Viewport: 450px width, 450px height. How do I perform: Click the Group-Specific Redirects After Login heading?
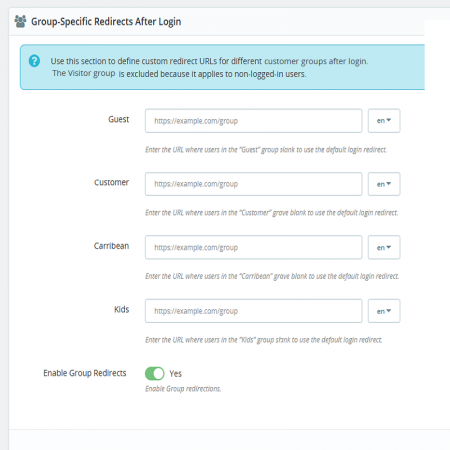pos(106,22)
